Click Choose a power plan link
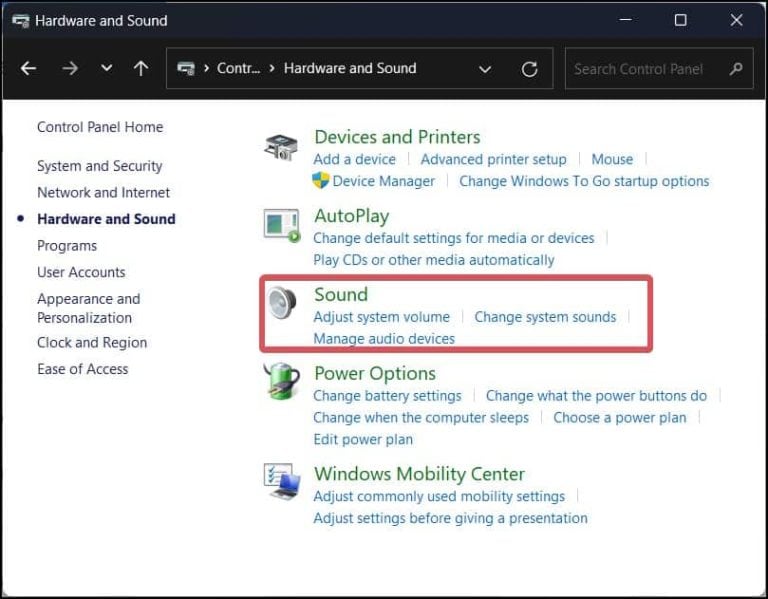This screenshot has height=599, width=768. [620, 418]
